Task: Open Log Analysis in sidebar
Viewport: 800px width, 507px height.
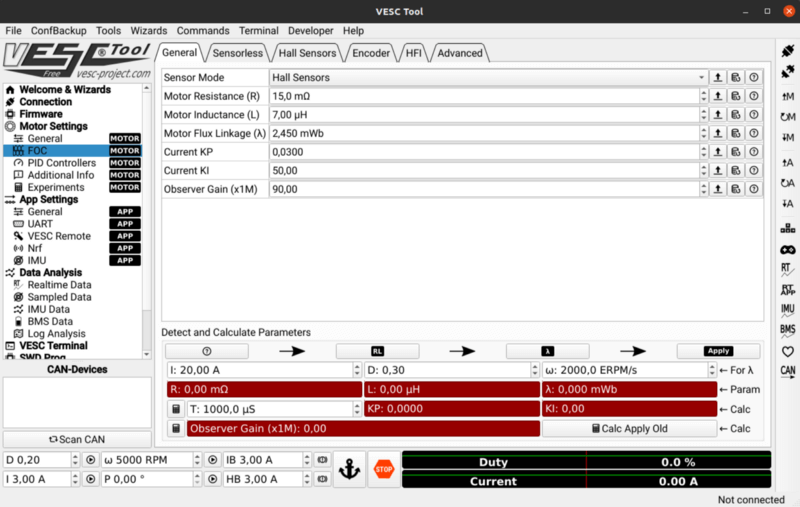Action: click(56, 334)
